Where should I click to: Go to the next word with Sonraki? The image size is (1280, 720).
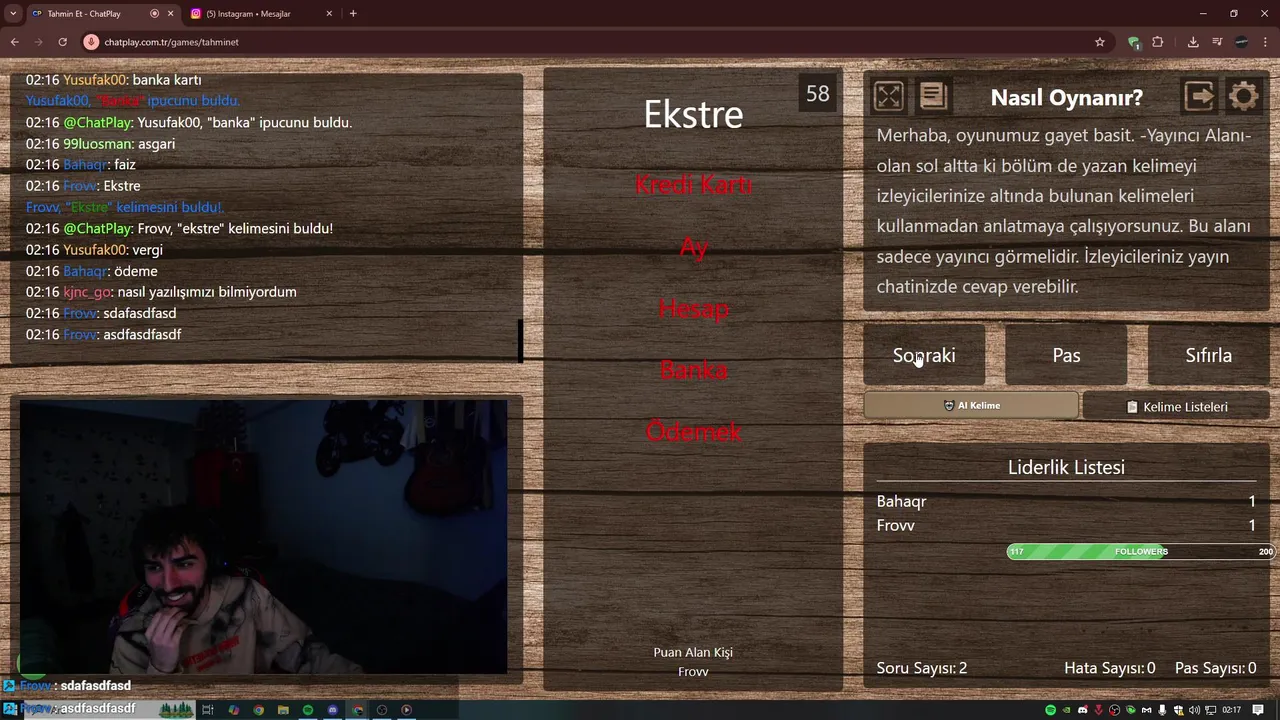(924, 355)
